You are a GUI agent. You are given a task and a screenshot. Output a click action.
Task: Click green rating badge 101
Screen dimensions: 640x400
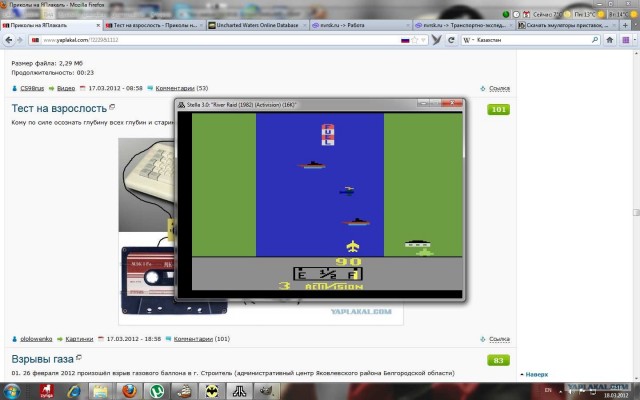click(498, 109)
